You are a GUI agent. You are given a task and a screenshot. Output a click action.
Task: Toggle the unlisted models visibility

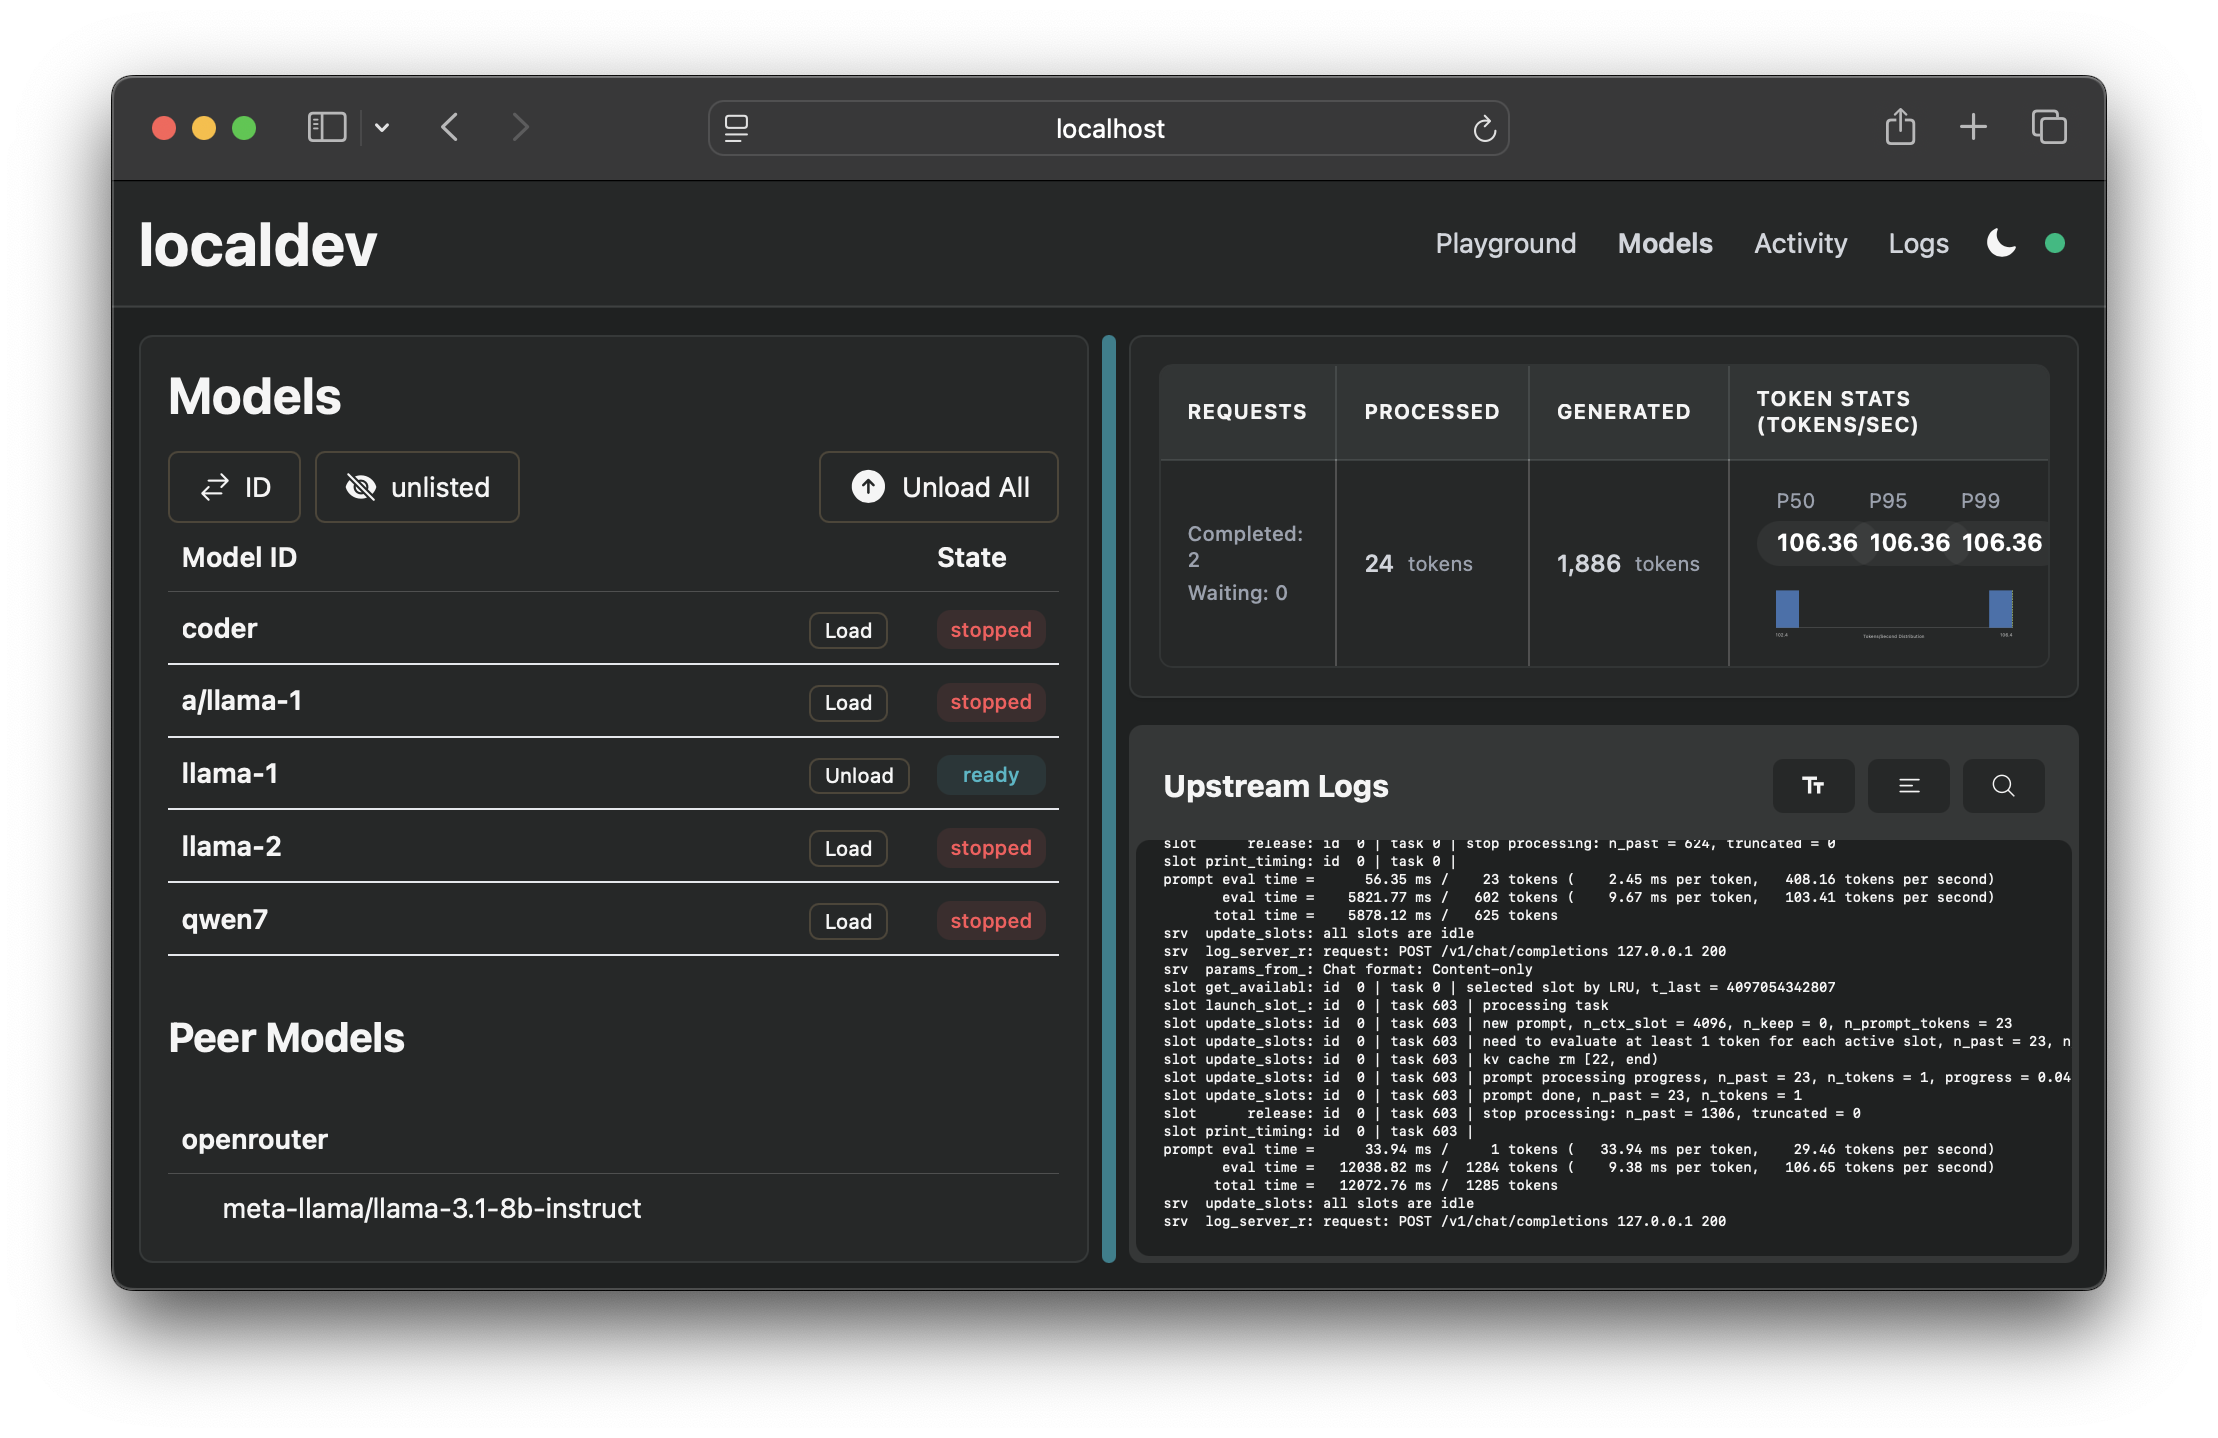click(x=417, y=487)
